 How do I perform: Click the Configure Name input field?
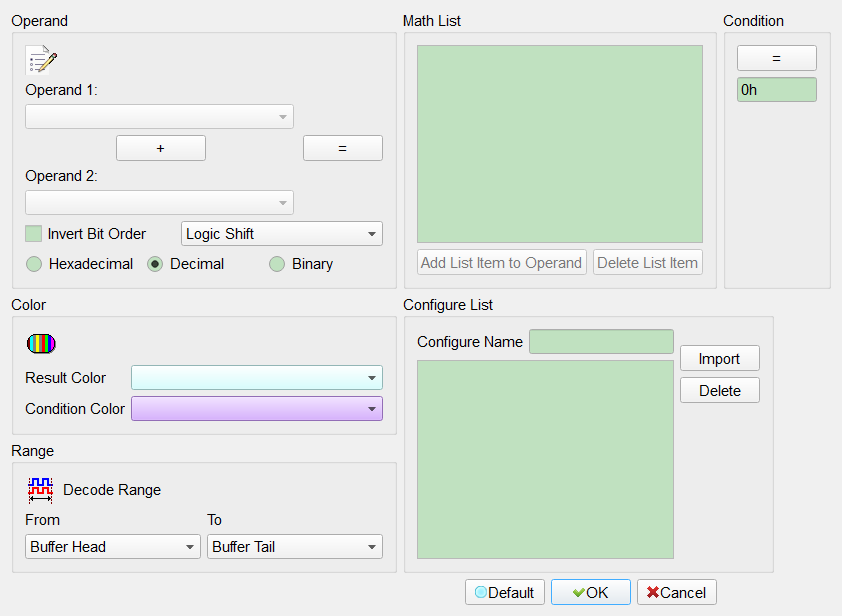point(601,342)
